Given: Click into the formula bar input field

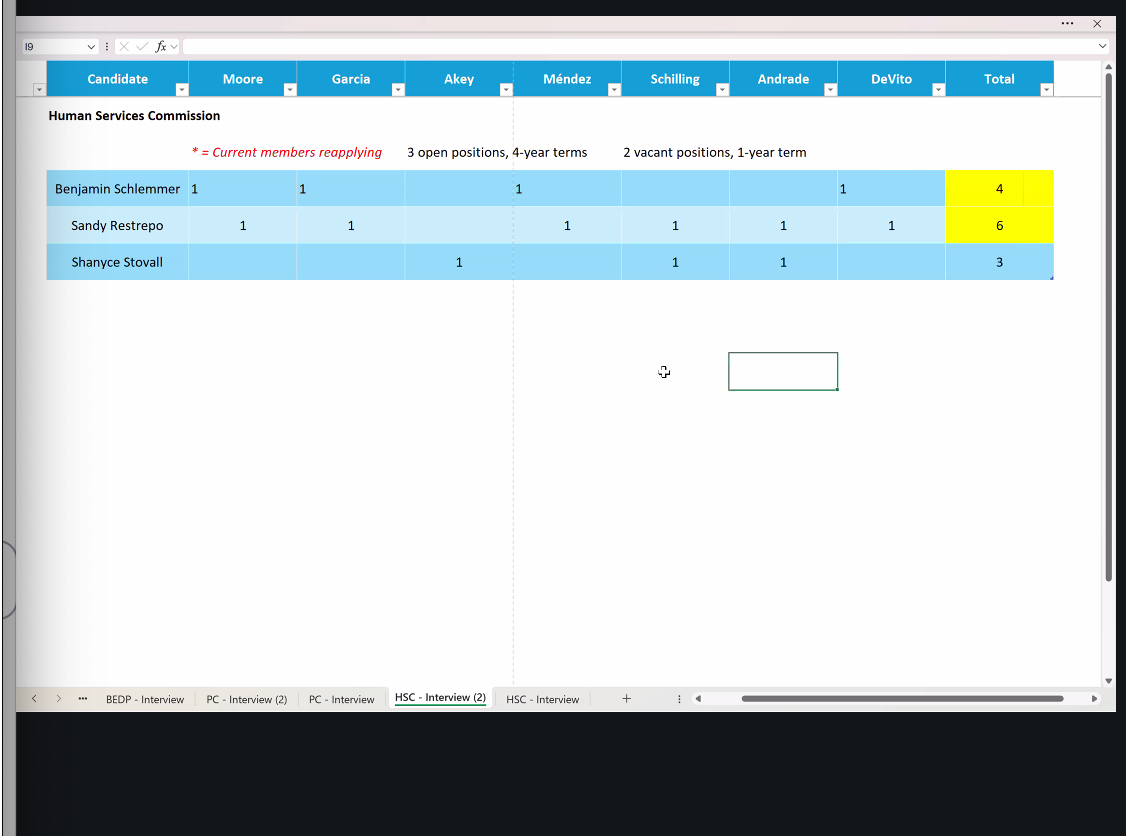Looking at the screenshot, I should tap(640, 47).
